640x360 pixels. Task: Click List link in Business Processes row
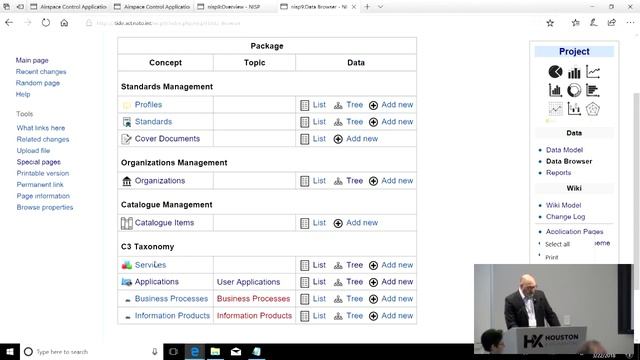click(x=319, y=299)
